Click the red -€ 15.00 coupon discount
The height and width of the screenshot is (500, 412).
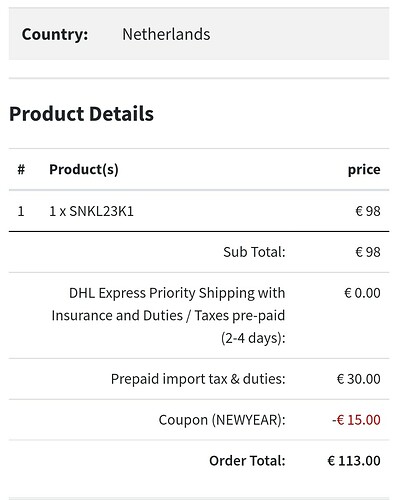tap(356, 420)
